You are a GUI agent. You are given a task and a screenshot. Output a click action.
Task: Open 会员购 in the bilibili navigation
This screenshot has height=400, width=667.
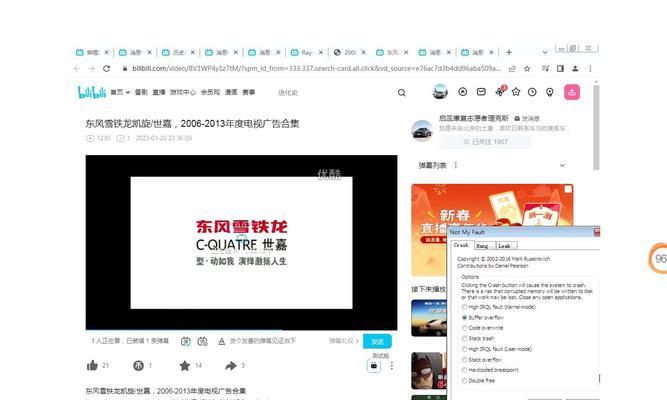pyautogui.click(x=210, y=92)
